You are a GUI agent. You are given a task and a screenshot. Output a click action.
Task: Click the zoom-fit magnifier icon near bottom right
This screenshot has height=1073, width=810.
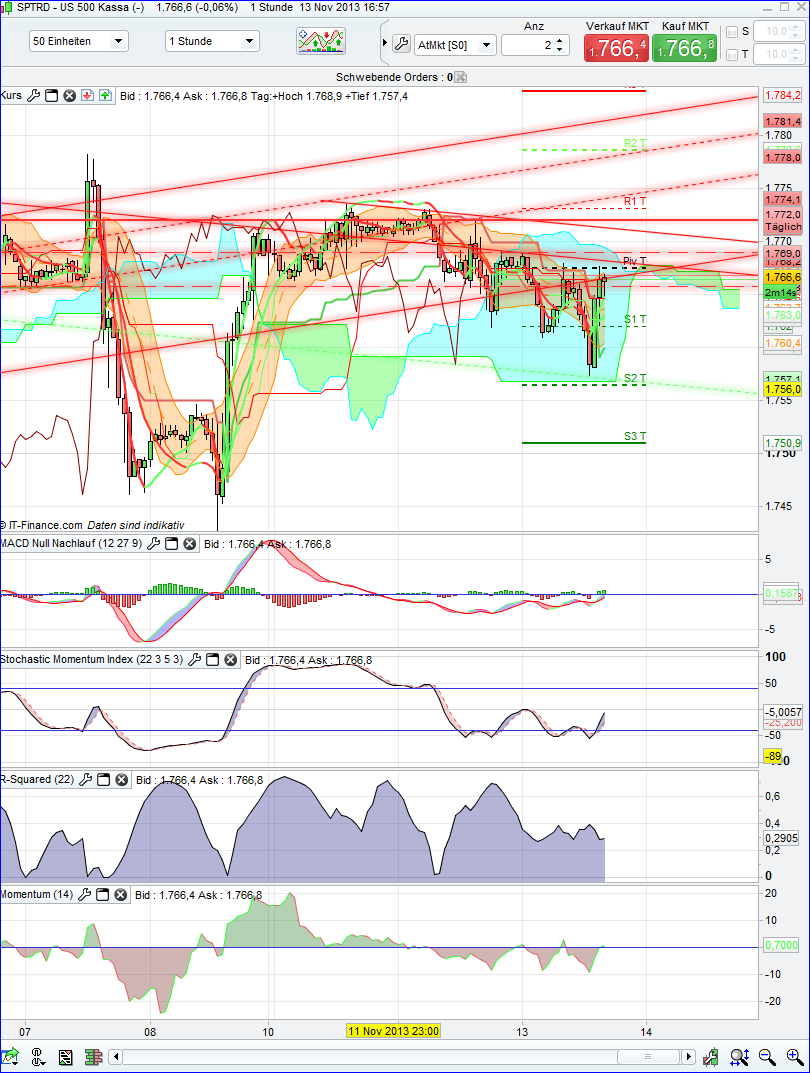click(x=741, y=1057)
